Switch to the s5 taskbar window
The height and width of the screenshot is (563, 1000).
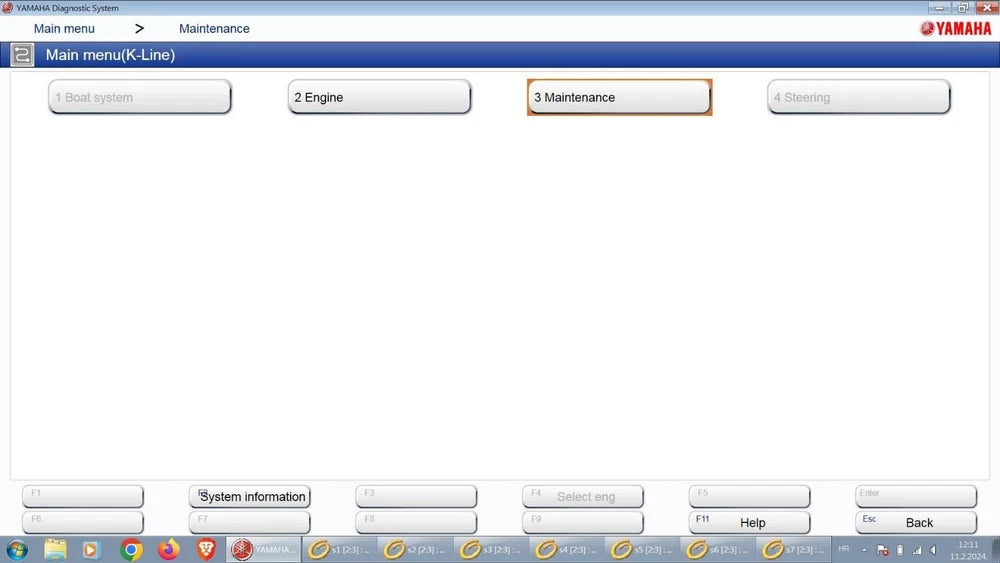pos(642,550)
